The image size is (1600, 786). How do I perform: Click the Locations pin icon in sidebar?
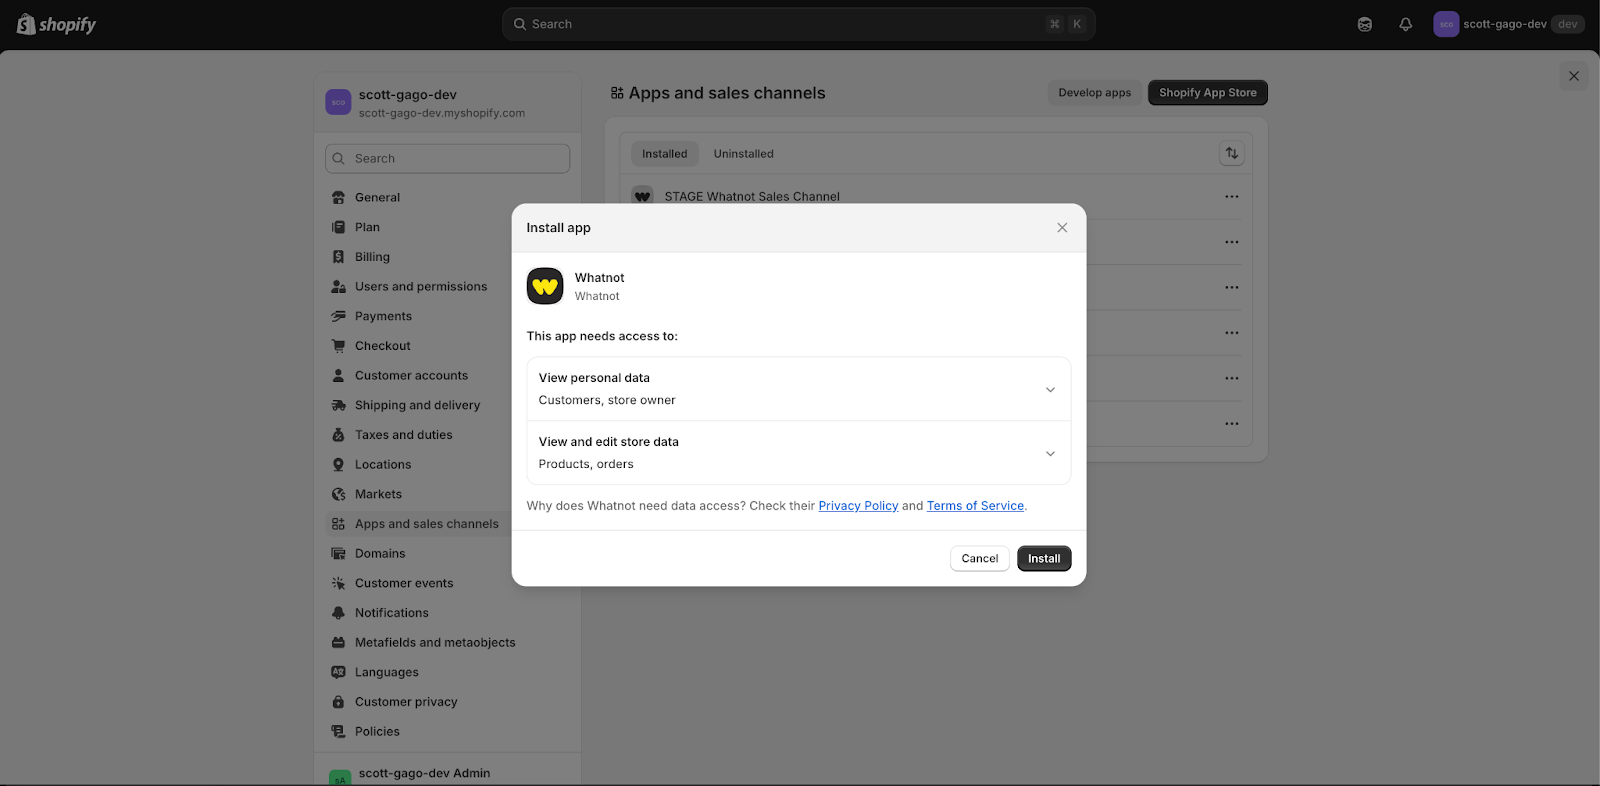coord(338,465)
